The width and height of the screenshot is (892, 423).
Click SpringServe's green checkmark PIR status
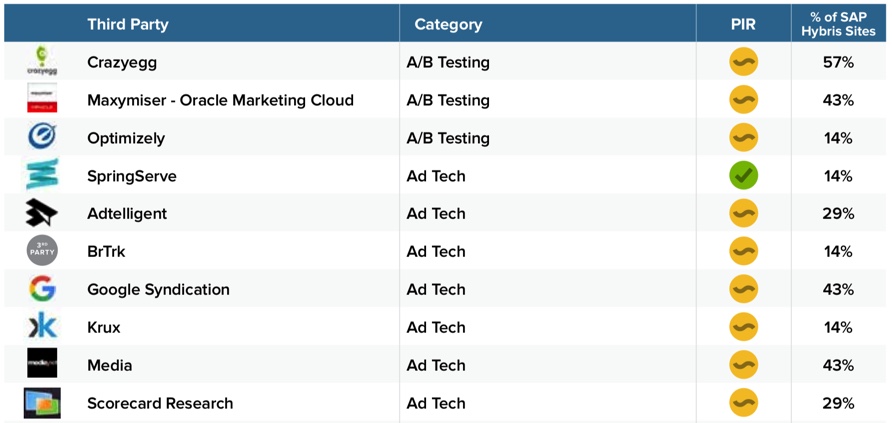tap(743, 176)
